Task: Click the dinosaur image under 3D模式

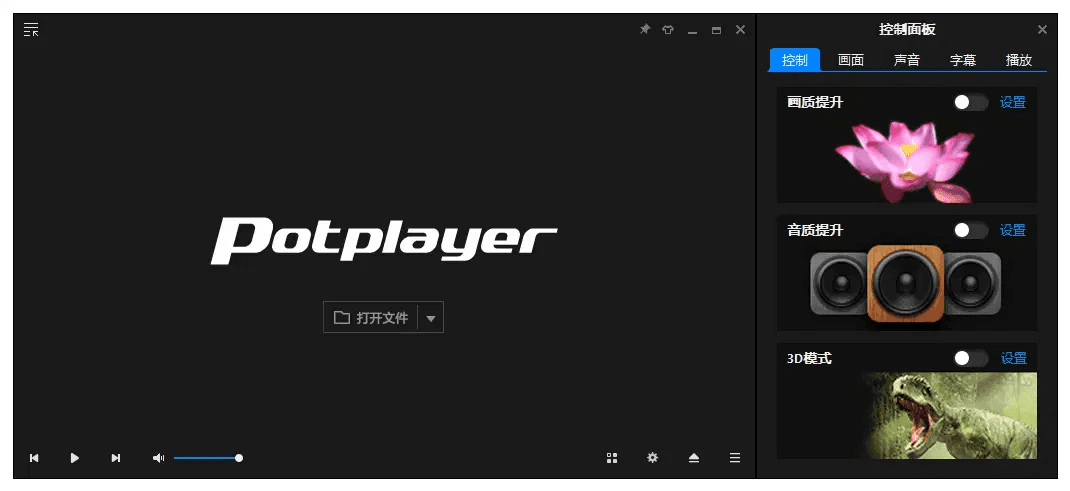Action: point(949,415)
